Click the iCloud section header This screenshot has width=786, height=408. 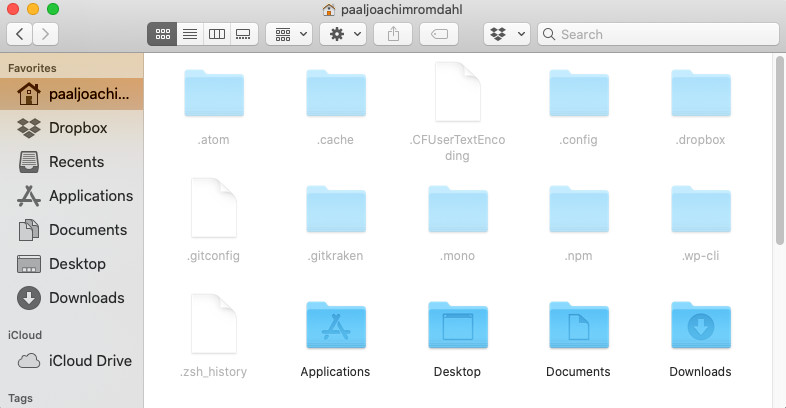coord(25,335)
